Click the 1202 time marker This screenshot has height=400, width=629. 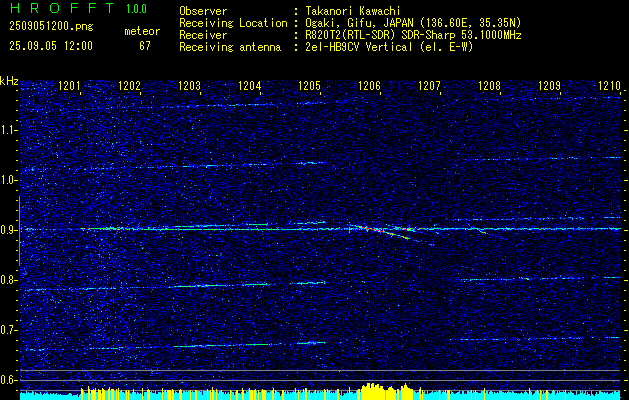tap(130, 85)
